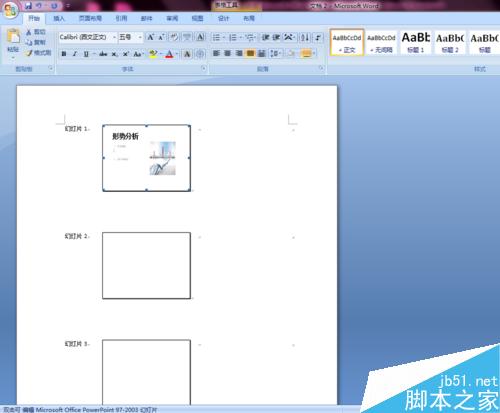Open line spacing menu
This screenshot has height=413, width=500.
pos(275,53)
